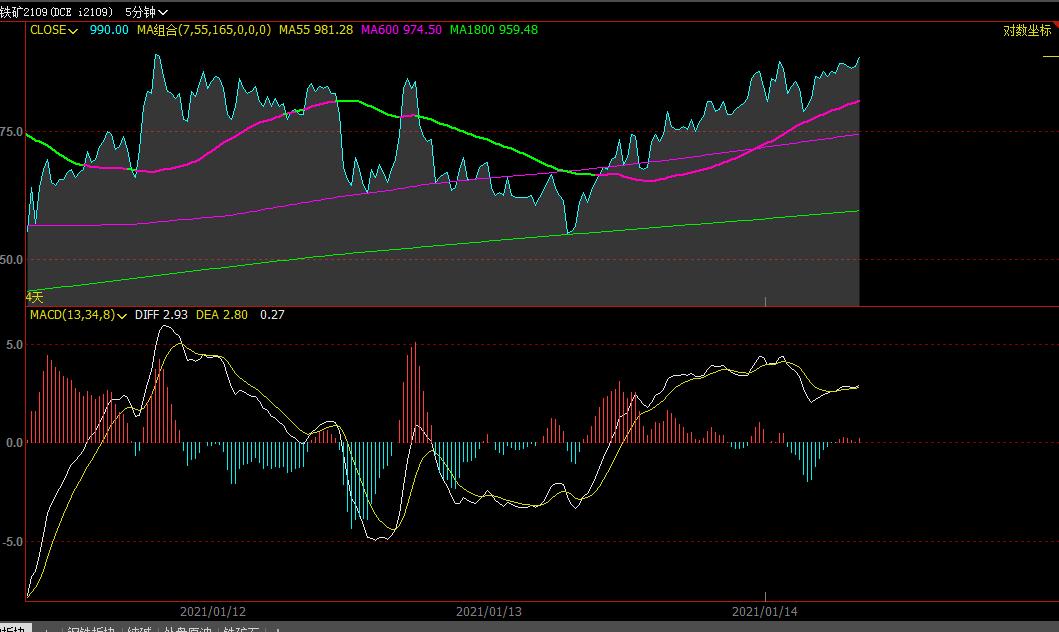Click the 75.0 price axis label
1059x632 pixels.
12,131
